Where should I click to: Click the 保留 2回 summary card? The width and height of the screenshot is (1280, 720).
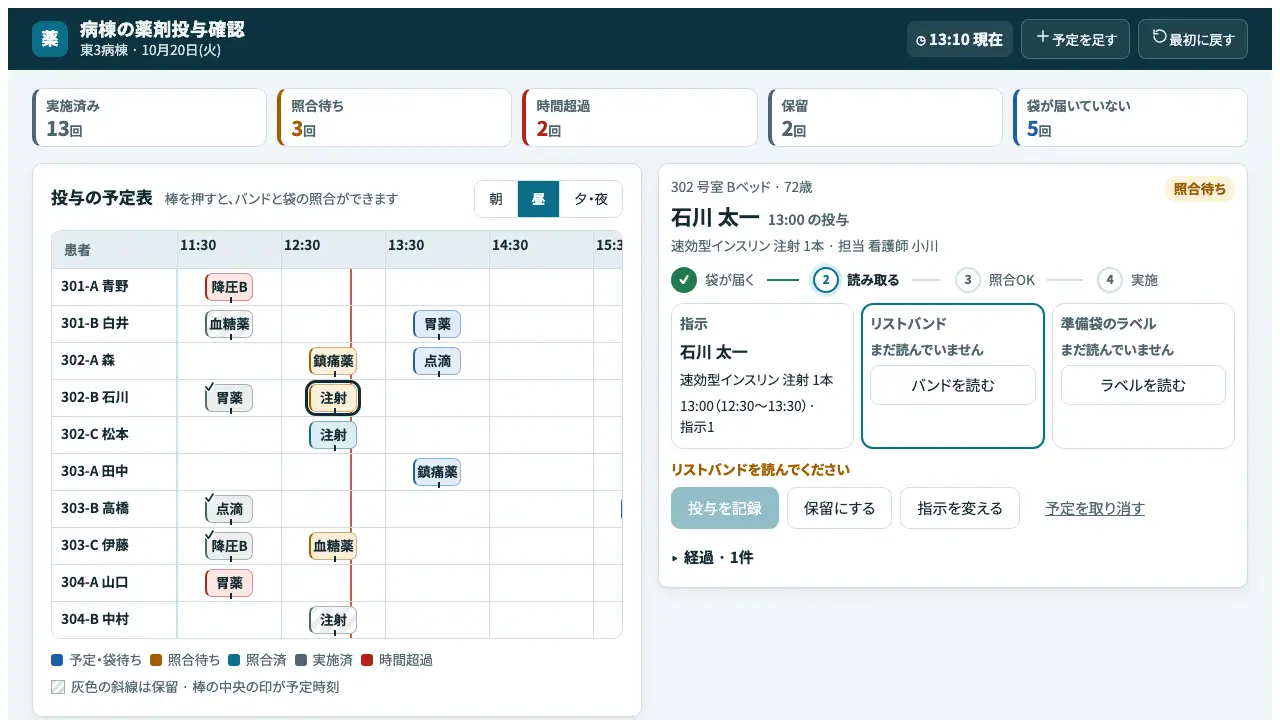click(x=885, y=118)
